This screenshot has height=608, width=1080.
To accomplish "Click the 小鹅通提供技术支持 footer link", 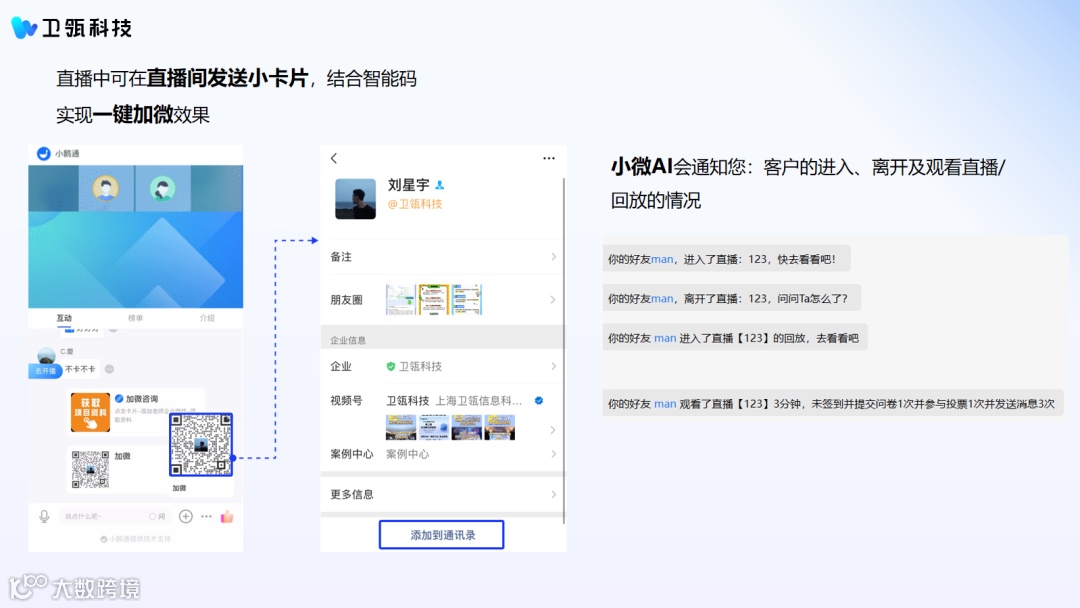I will (136, 539).
